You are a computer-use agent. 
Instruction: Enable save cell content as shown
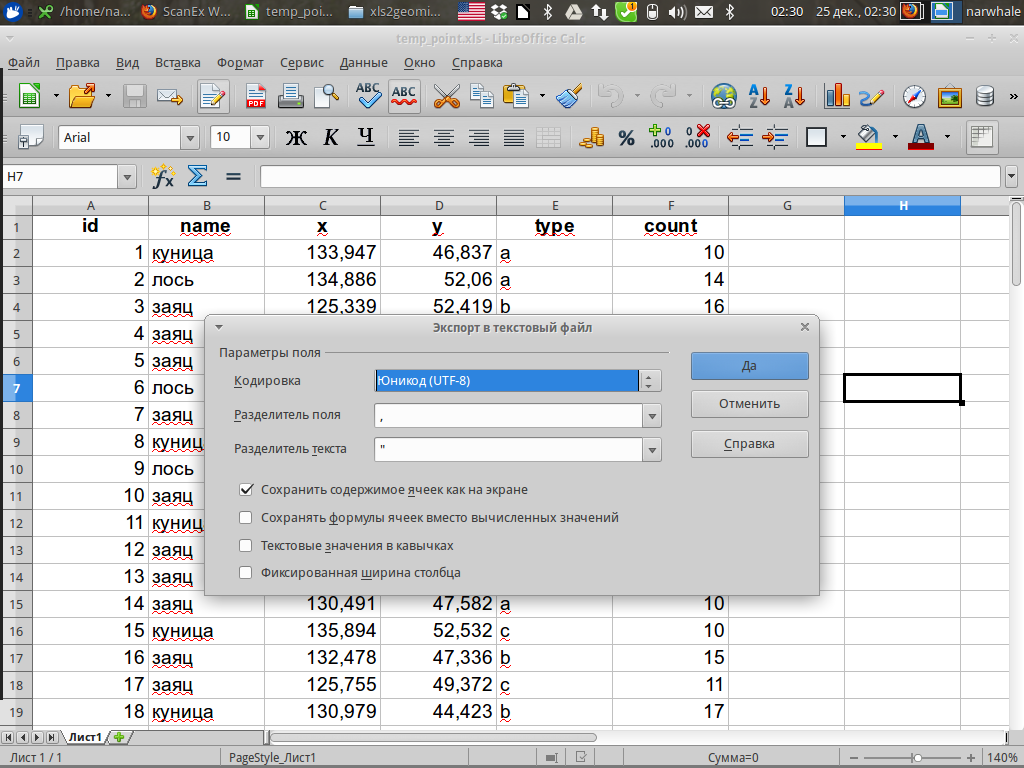click(x=246, y=490)
